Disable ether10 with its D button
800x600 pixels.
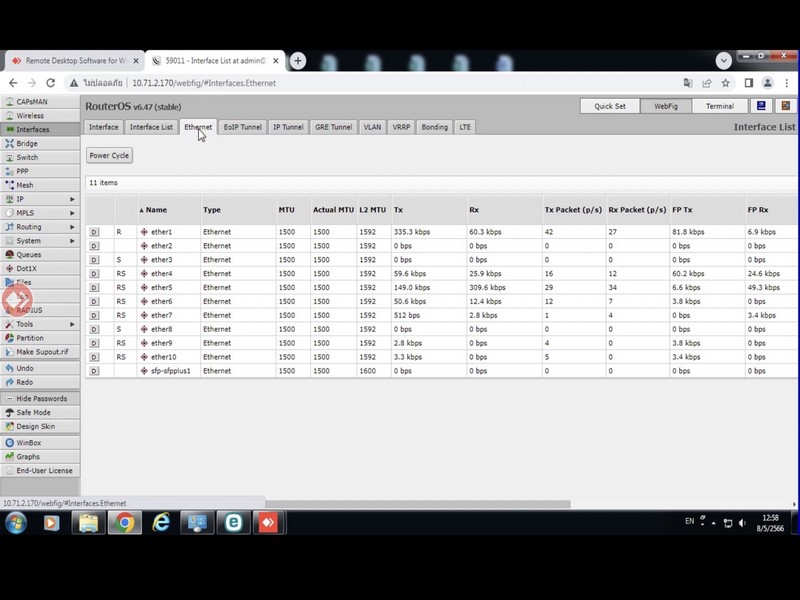pos(94,357)
